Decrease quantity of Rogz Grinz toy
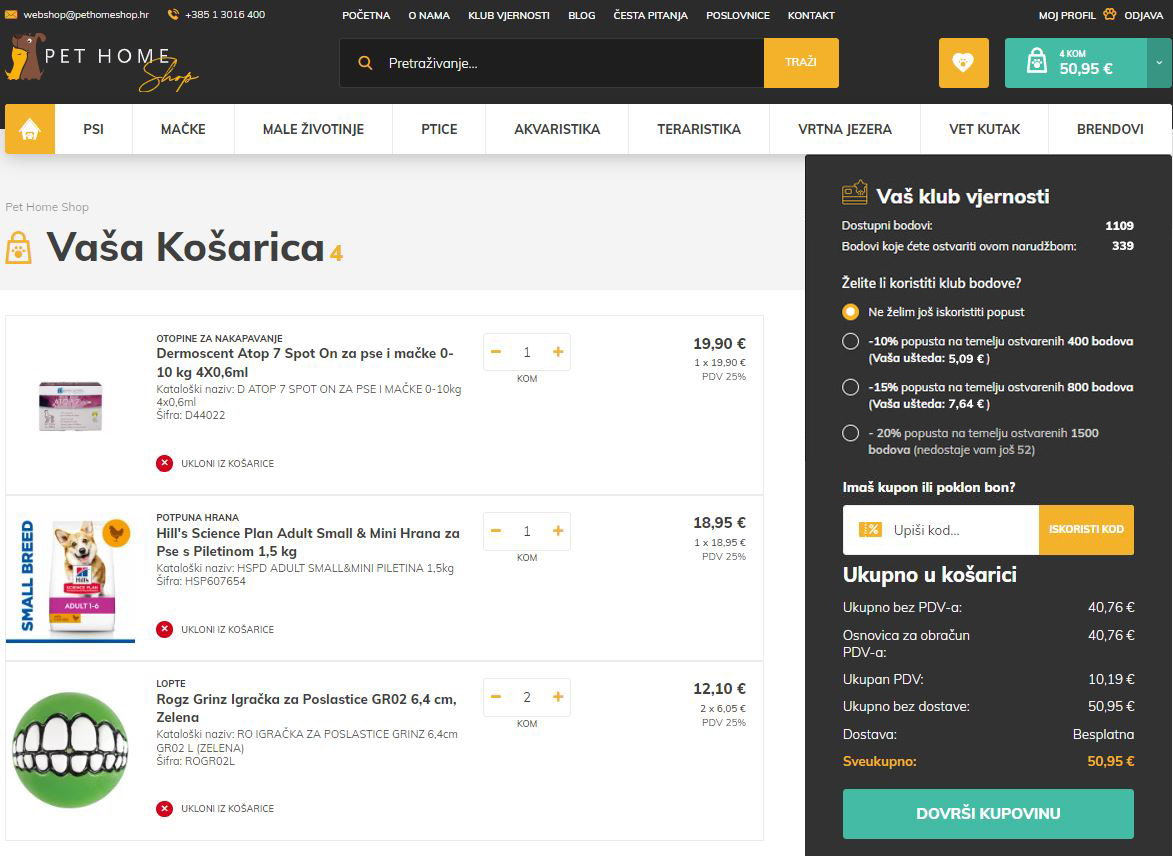The image size is (1173, 856). [496, 697]
